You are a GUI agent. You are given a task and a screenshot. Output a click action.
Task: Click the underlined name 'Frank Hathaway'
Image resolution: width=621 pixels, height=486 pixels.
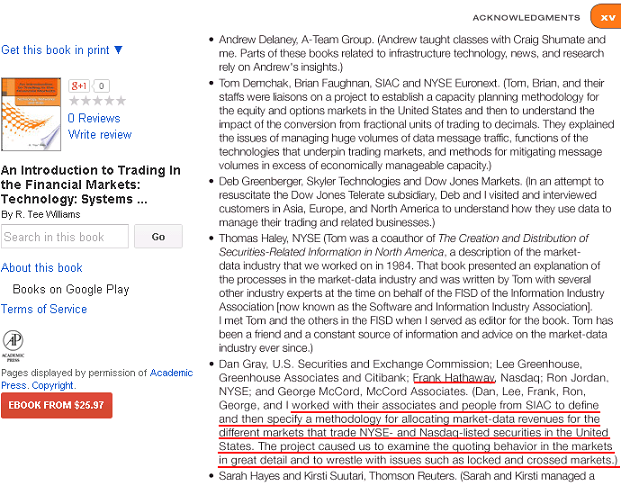[x=454, y=378]
